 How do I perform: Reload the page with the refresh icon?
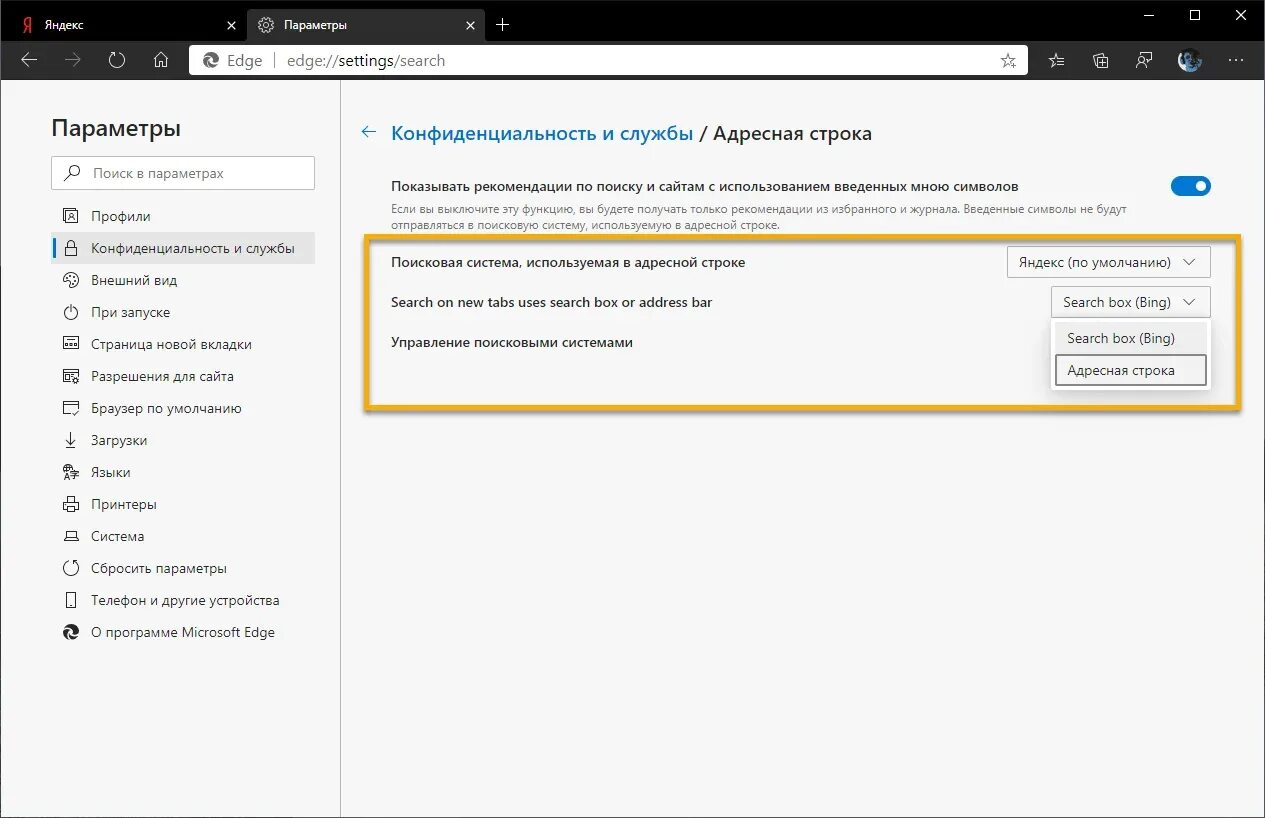tap(117, 60)
